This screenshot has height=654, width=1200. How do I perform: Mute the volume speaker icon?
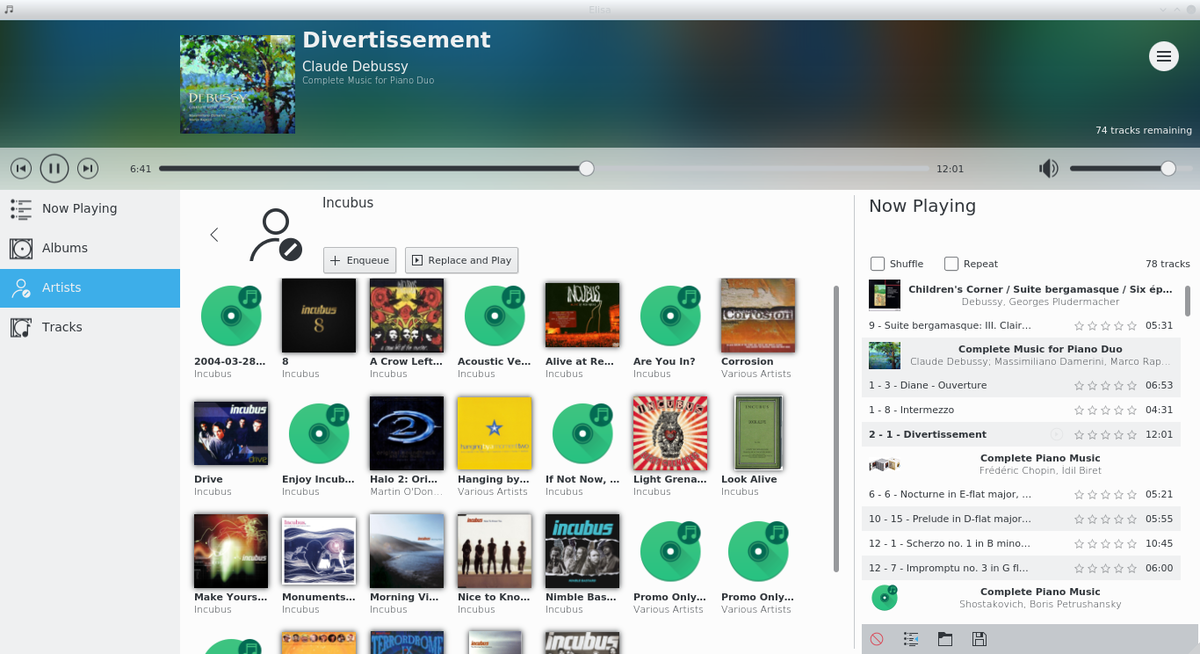(x=1048, y=169)
